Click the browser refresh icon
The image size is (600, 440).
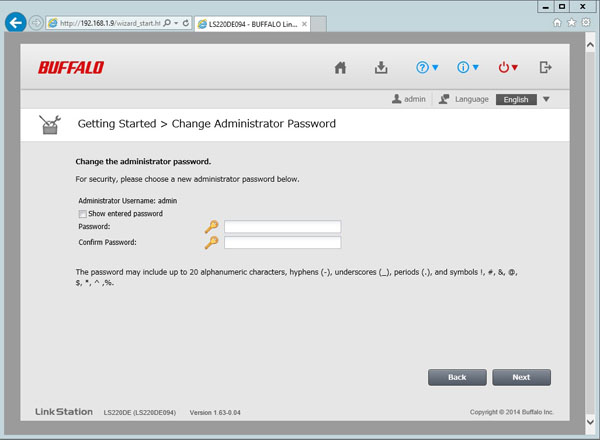point(186,23)
